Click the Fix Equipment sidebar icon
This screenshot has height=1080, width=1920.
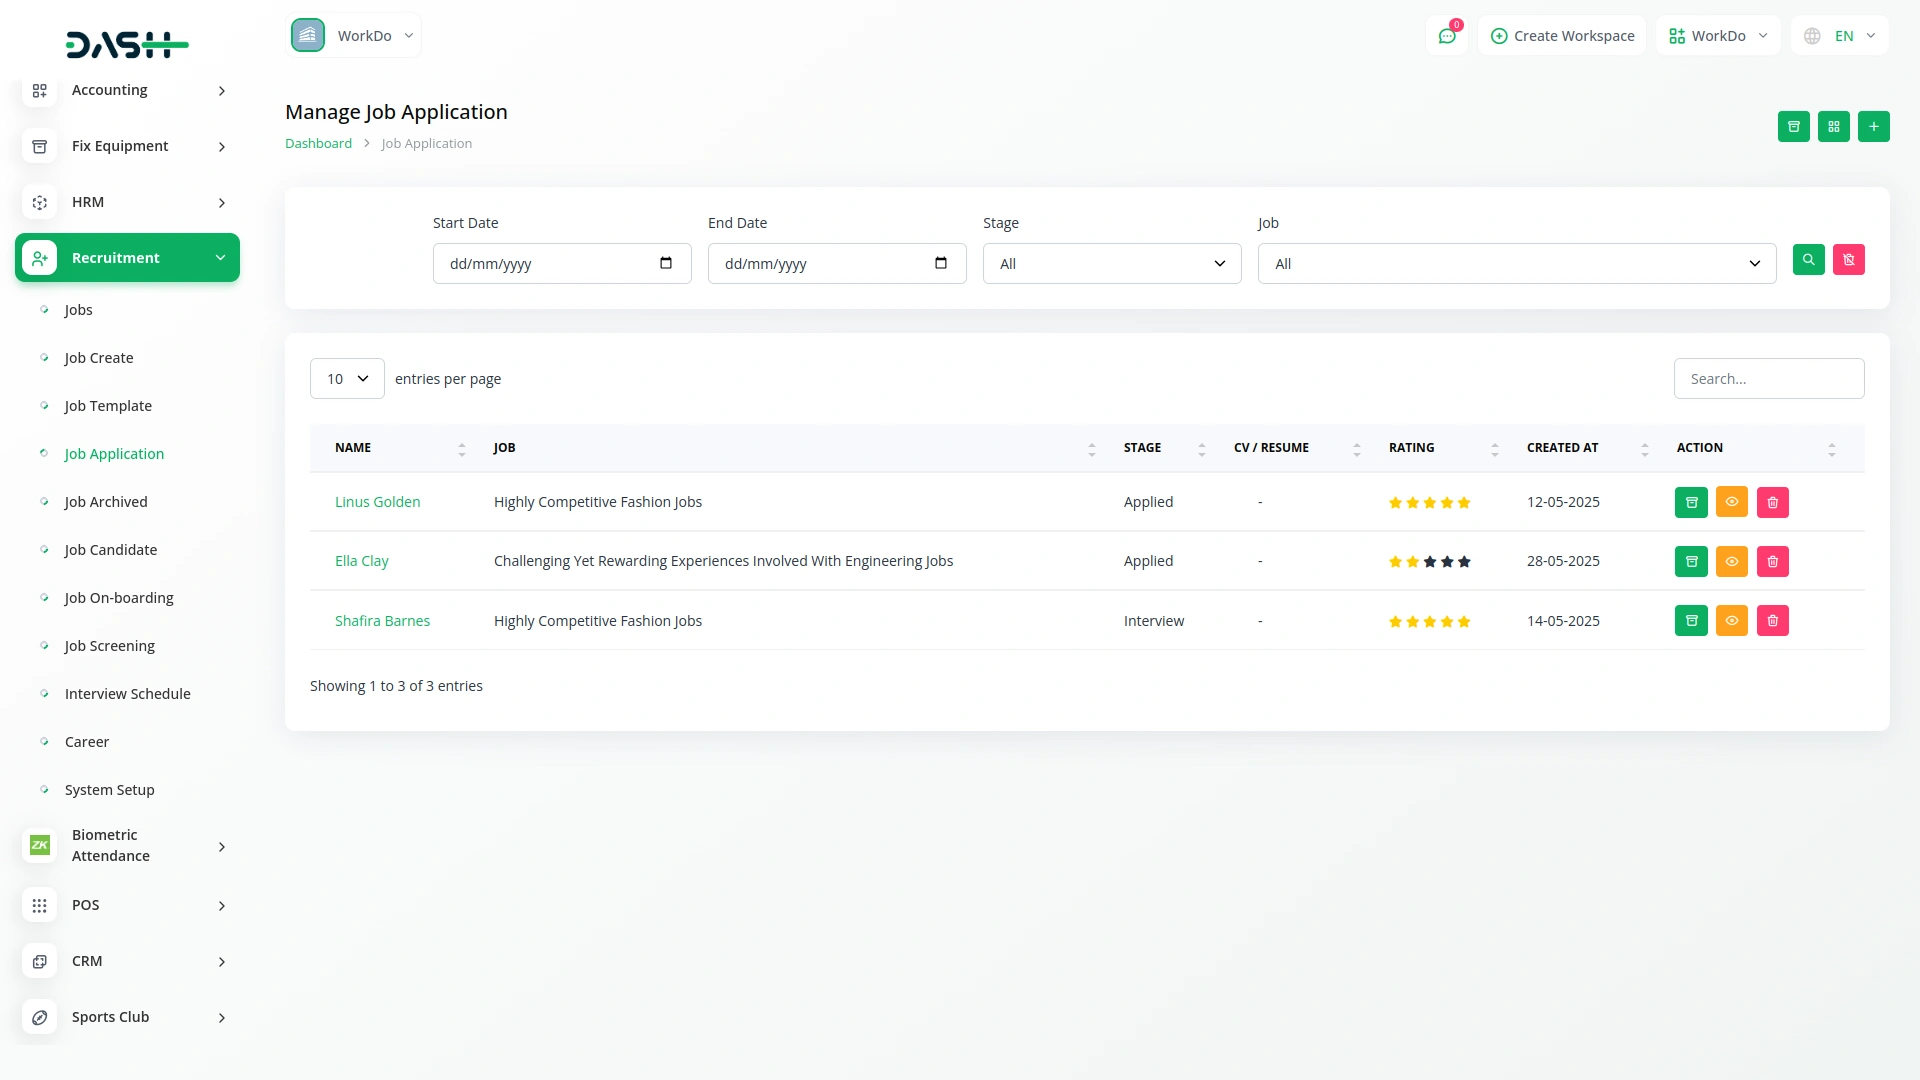click(39, 147)
